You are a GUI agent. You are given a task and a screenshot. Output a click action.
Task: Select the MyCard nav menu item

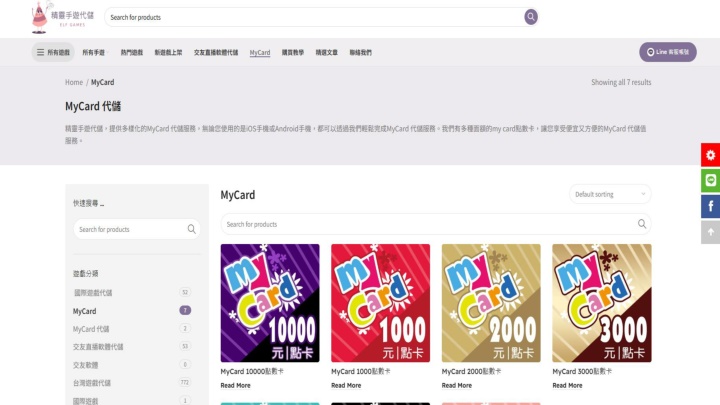click(x=260, y=52)
